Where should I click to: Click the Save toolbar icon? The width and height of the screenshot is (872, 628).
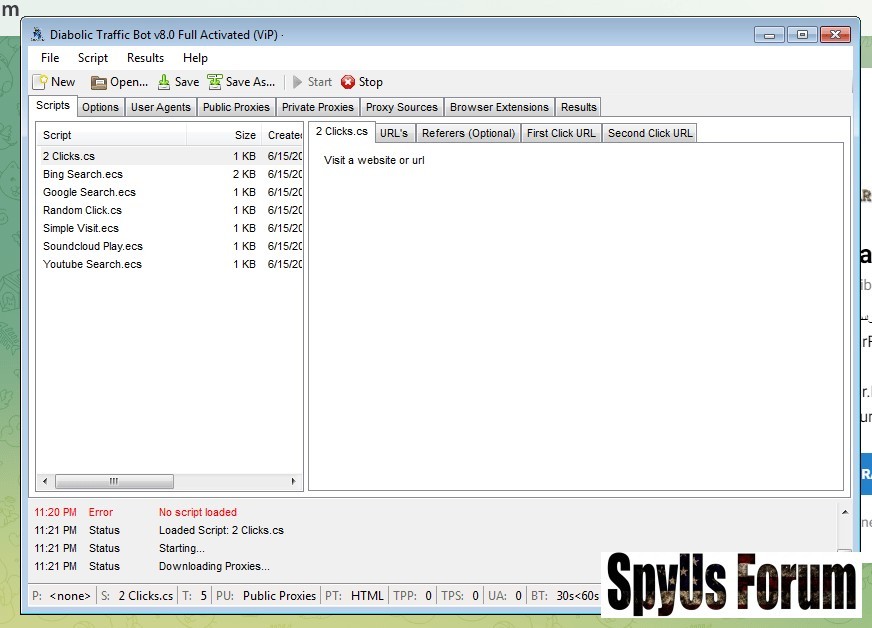click(164, 82)
